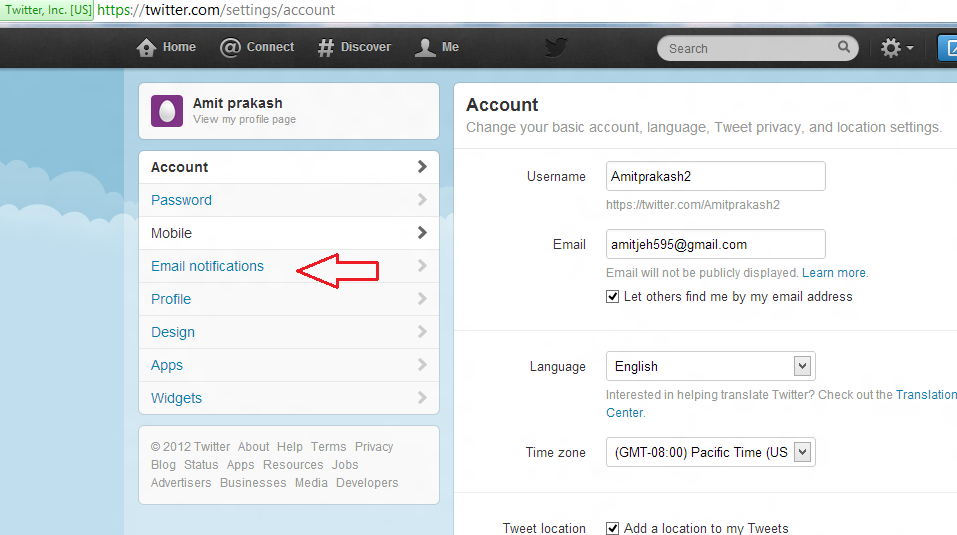Click footer Advertisers link
This screenshot has width=957, height=535.
pyautogui.click(x=181, y=483)
